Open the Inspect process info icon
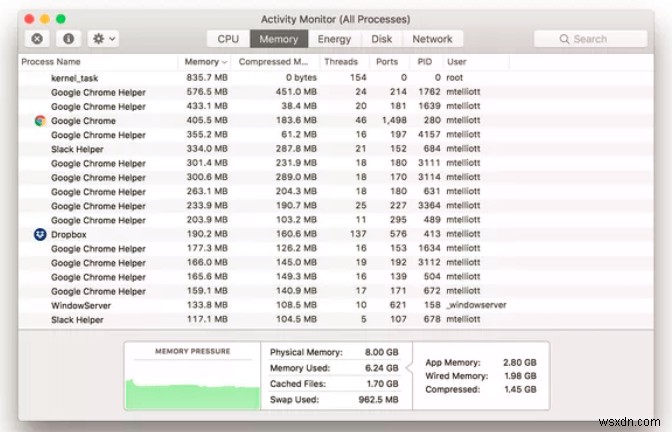The height and width of the screenshot is (432, 672). pyautogui.click(x=69, y=39)
